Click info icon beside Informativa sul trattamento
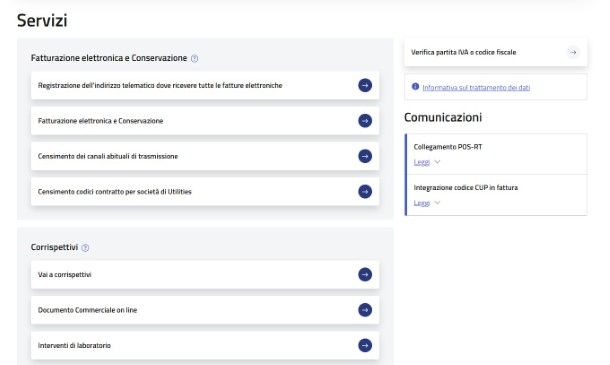 415,86
